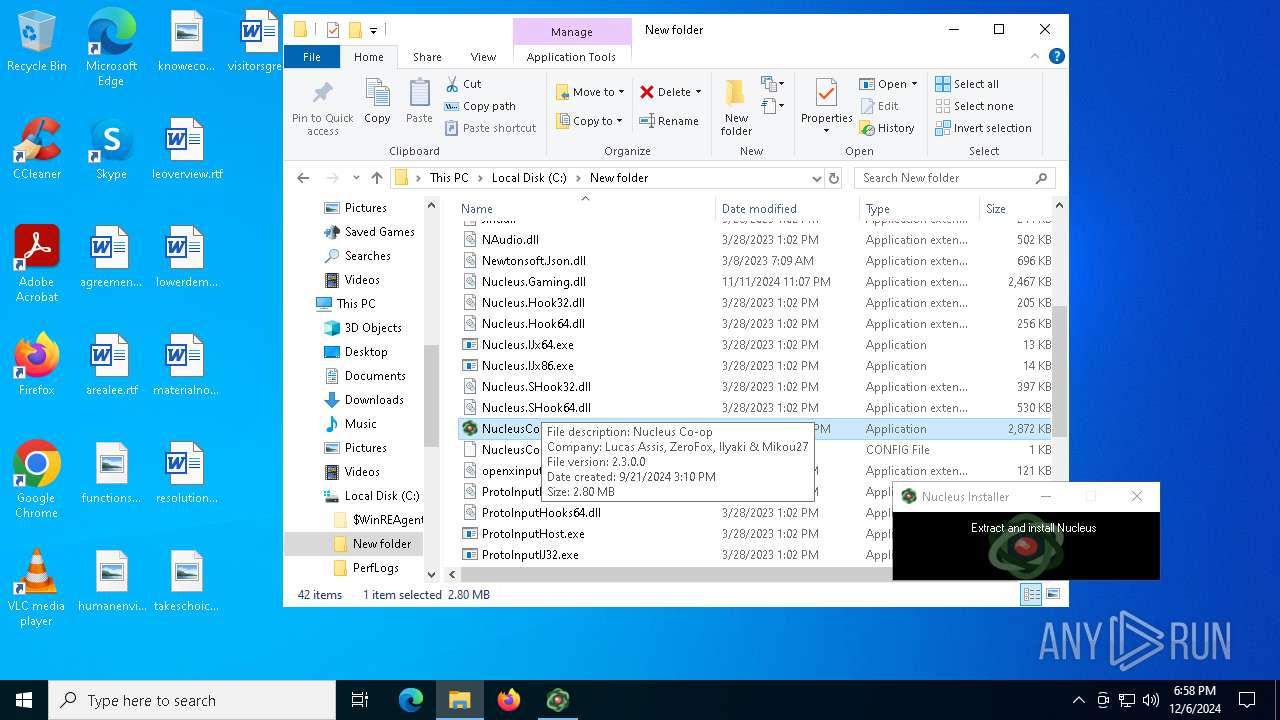Image resolution: width=1280 pixels, height=720 pixels.
Task: Switch to details view button
Action: (1031, 594)
